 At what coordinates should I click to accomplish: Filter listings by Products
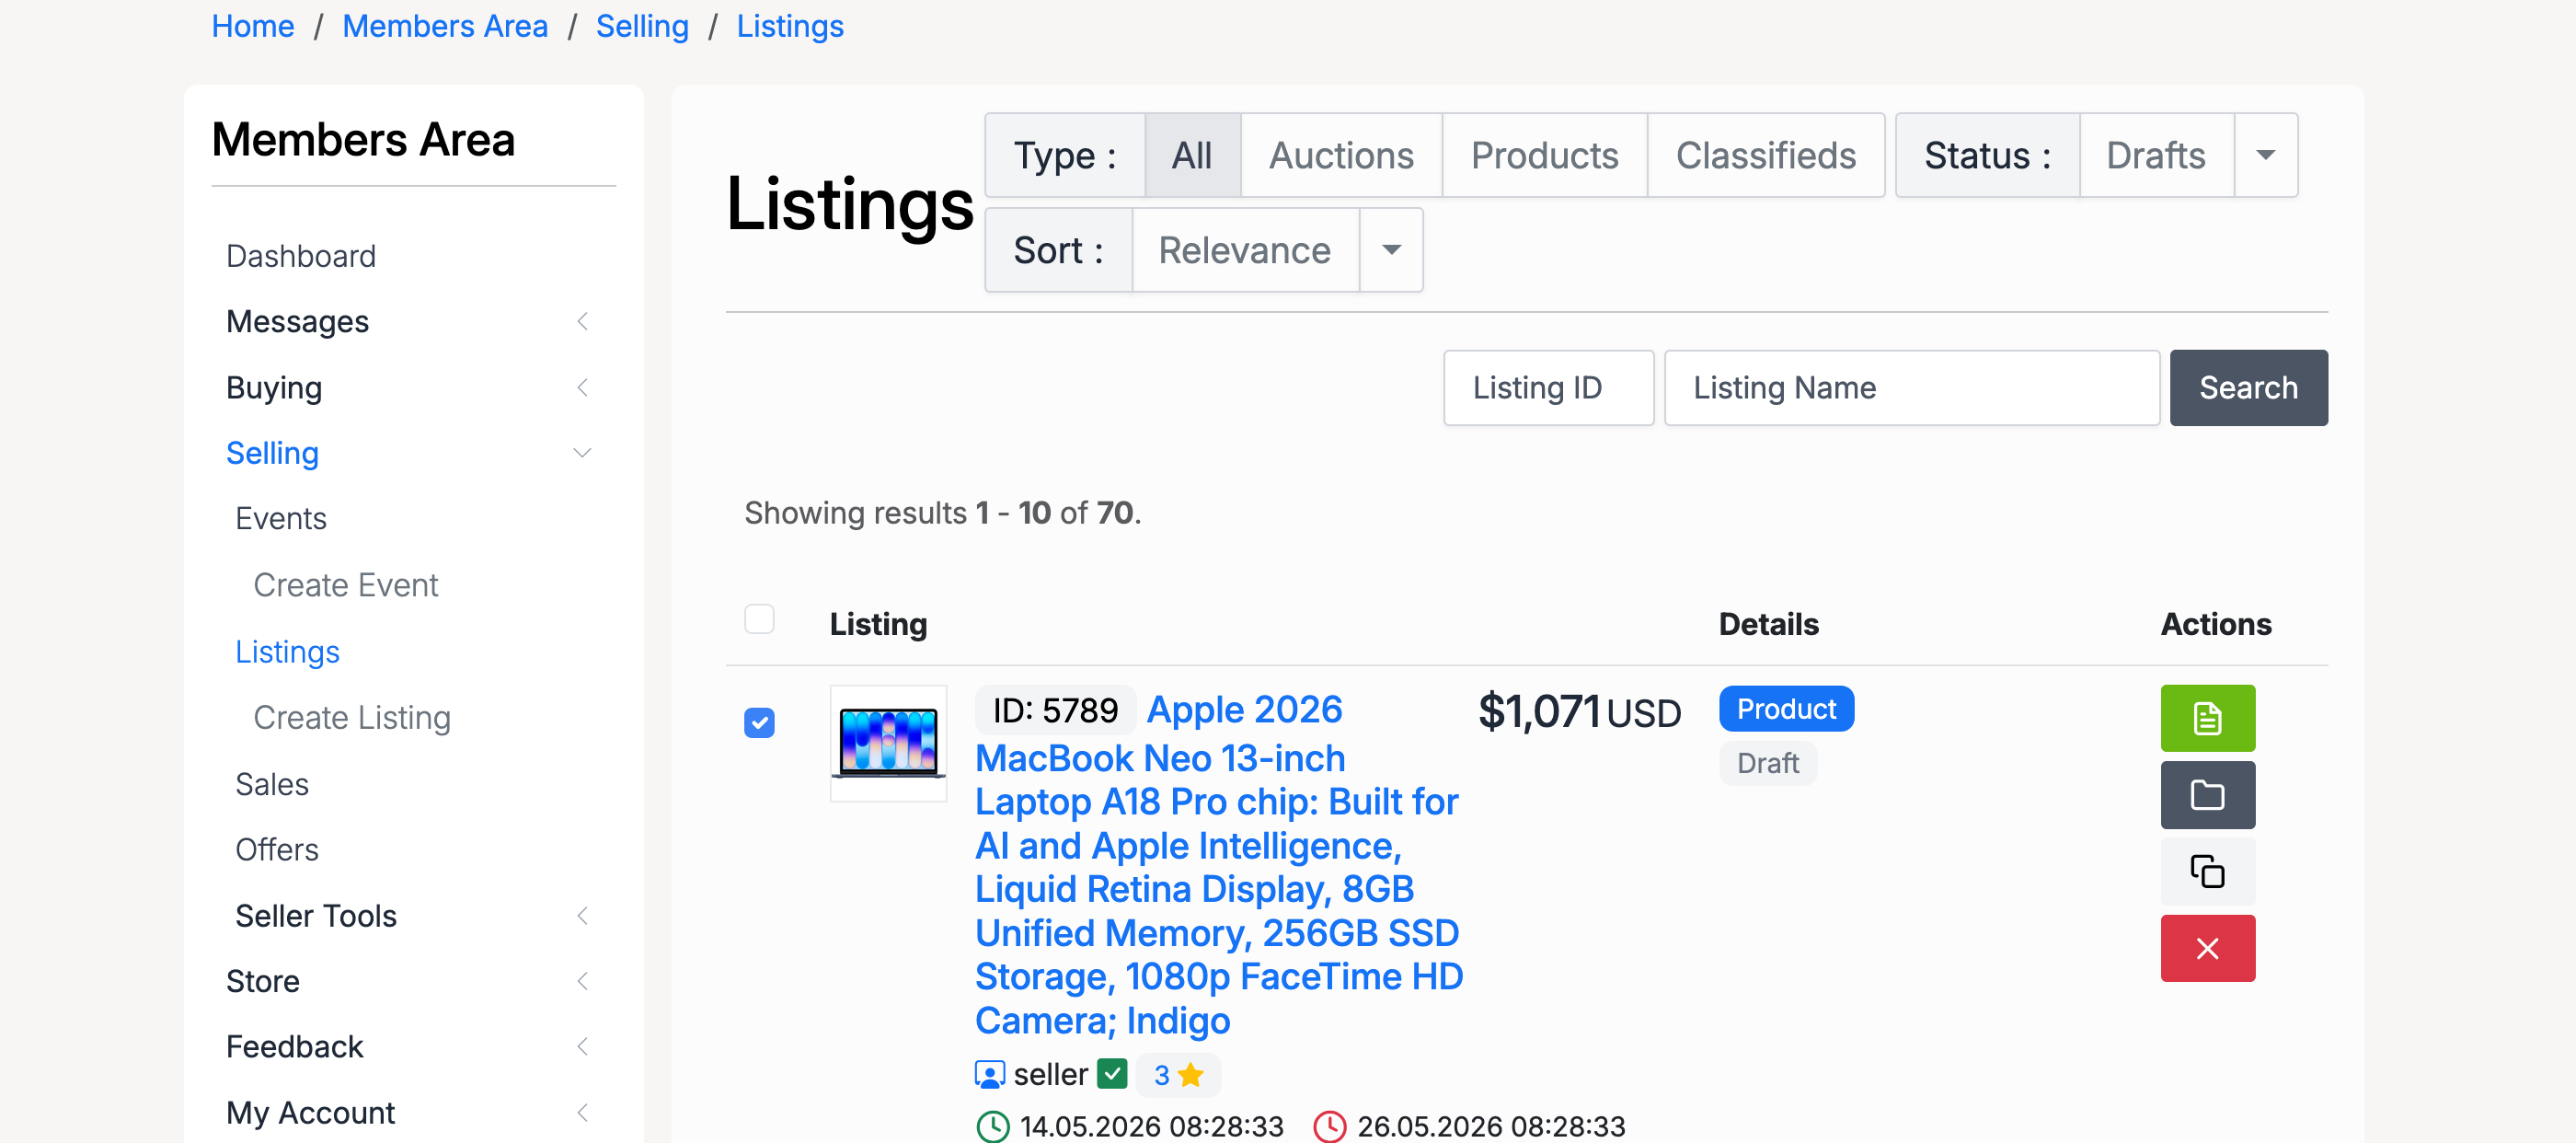pos(1543,155)
